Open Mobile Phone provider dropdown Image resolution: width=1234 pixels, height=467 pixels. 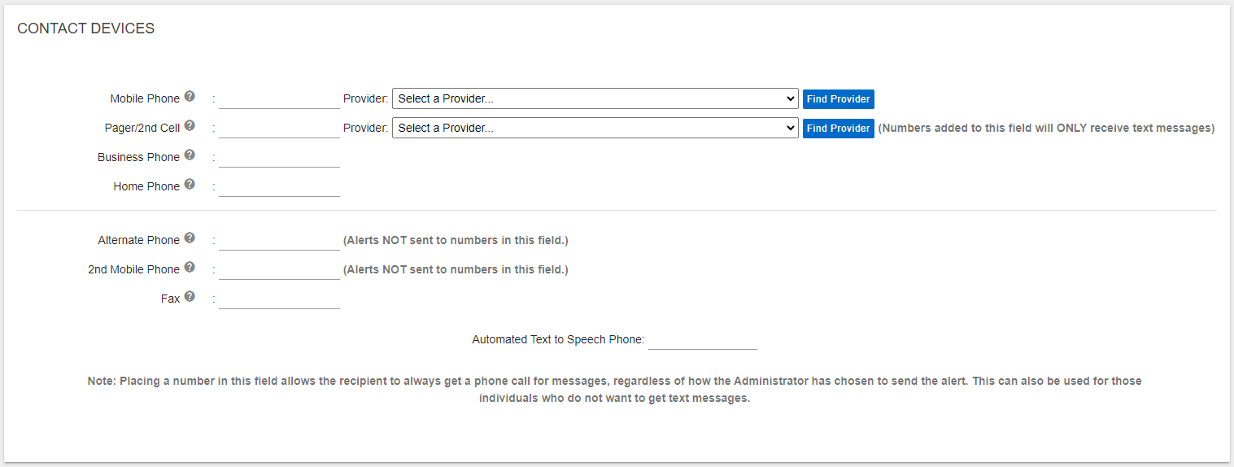pyautogui.click(x=595, y=99)
